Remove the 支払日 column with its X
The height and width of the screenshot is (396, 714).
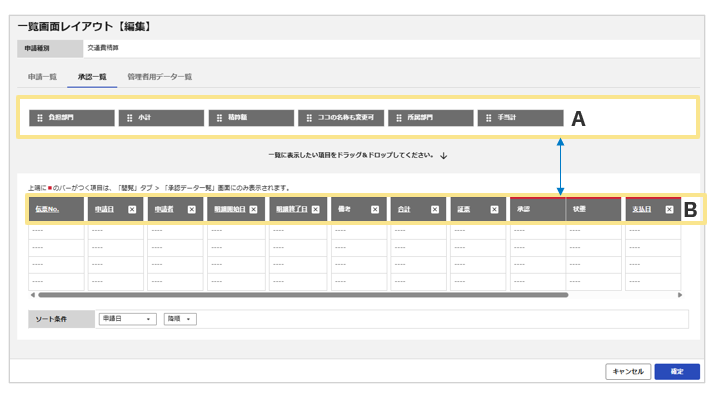tap(669, 209)
